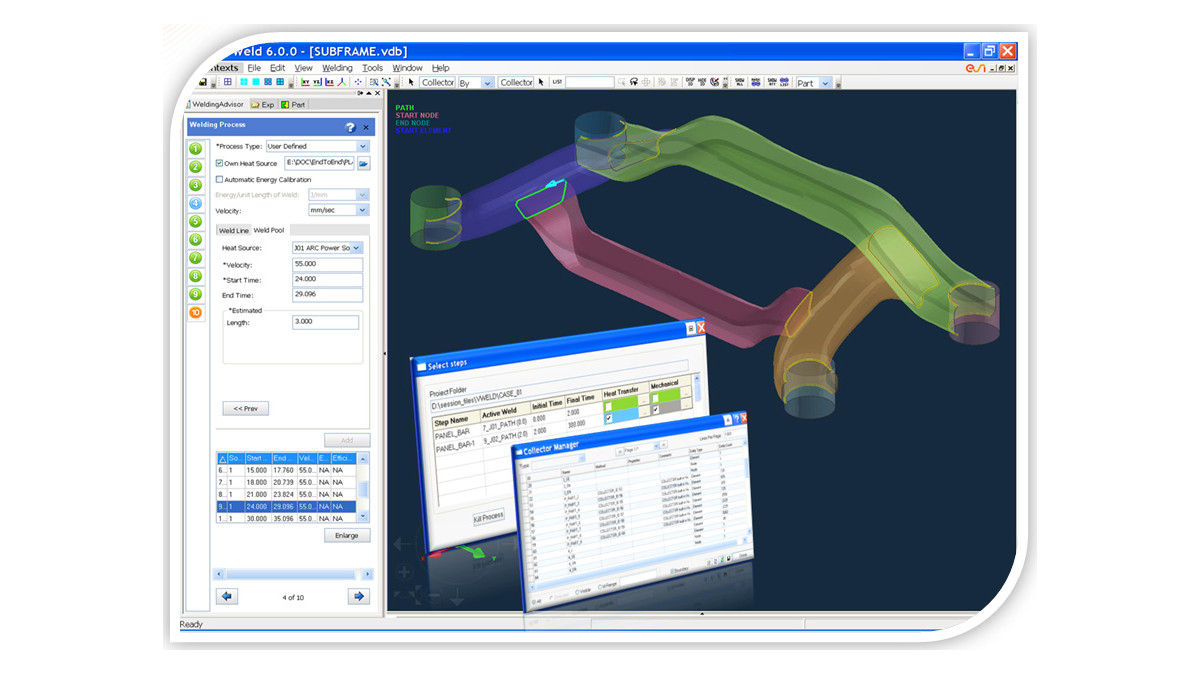Go to wizard step 7

[196, 257]
